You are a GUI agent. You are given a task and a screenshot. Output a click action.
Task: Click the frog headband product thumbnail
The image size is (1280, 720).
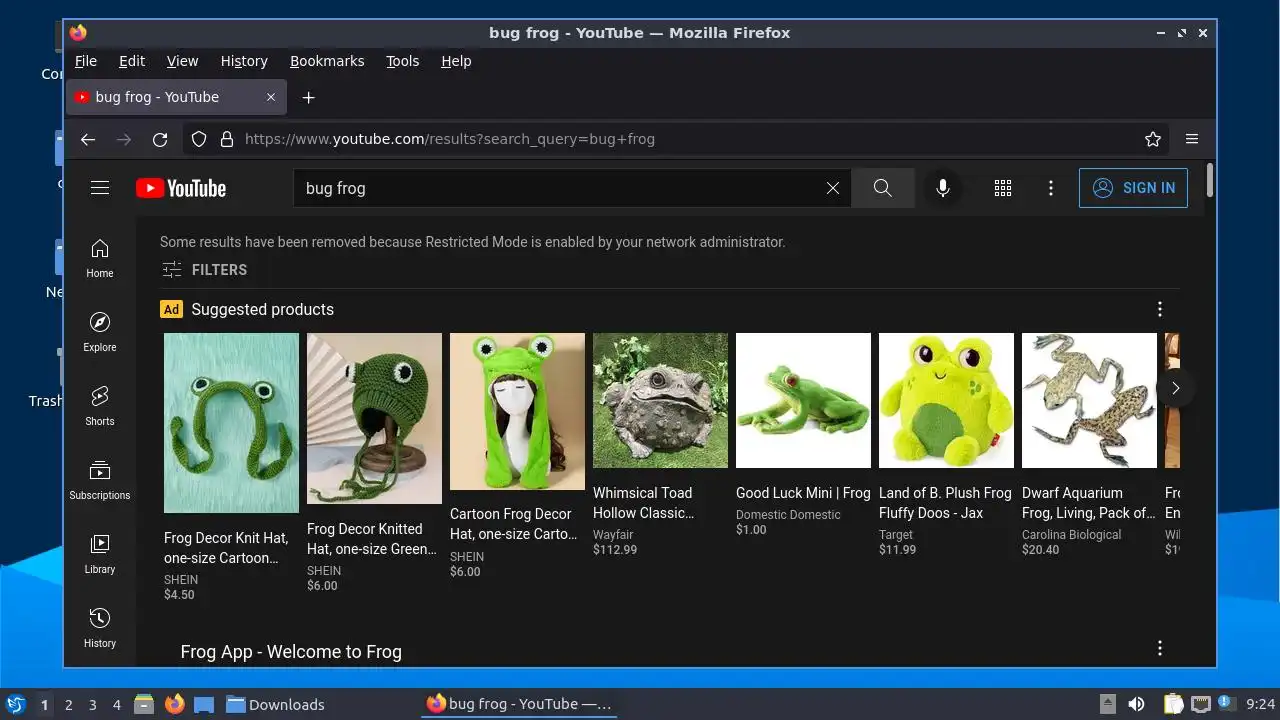pyautogui.click(x=231, y=423)
